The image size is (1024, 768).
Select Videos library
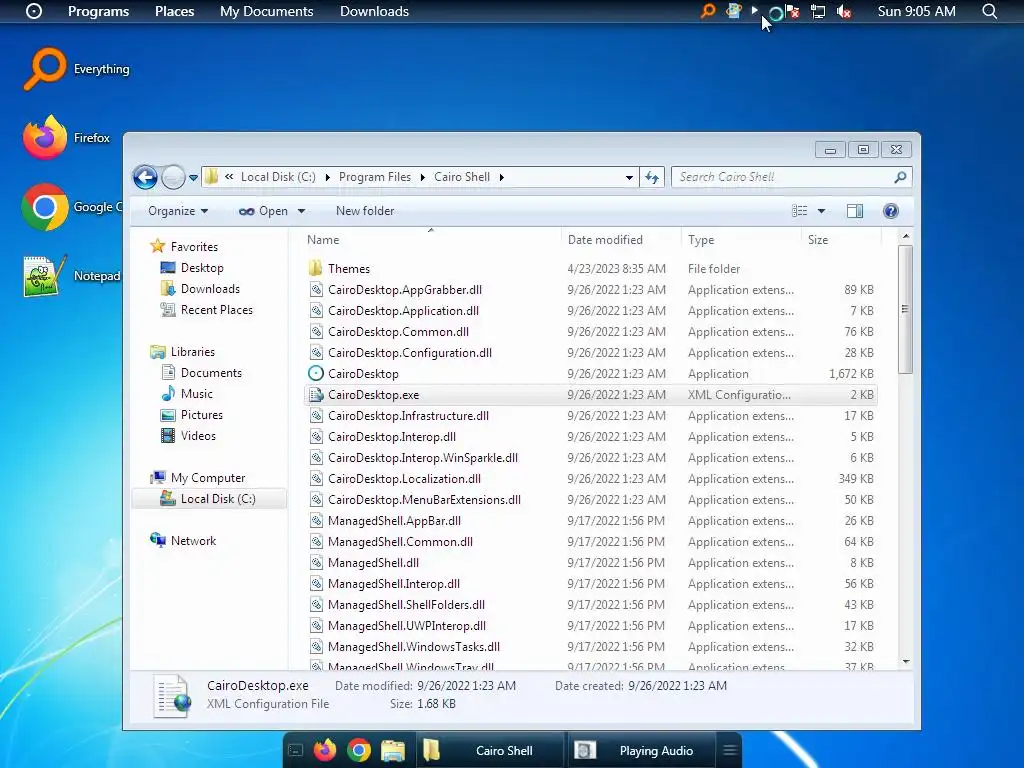[188, 436]
